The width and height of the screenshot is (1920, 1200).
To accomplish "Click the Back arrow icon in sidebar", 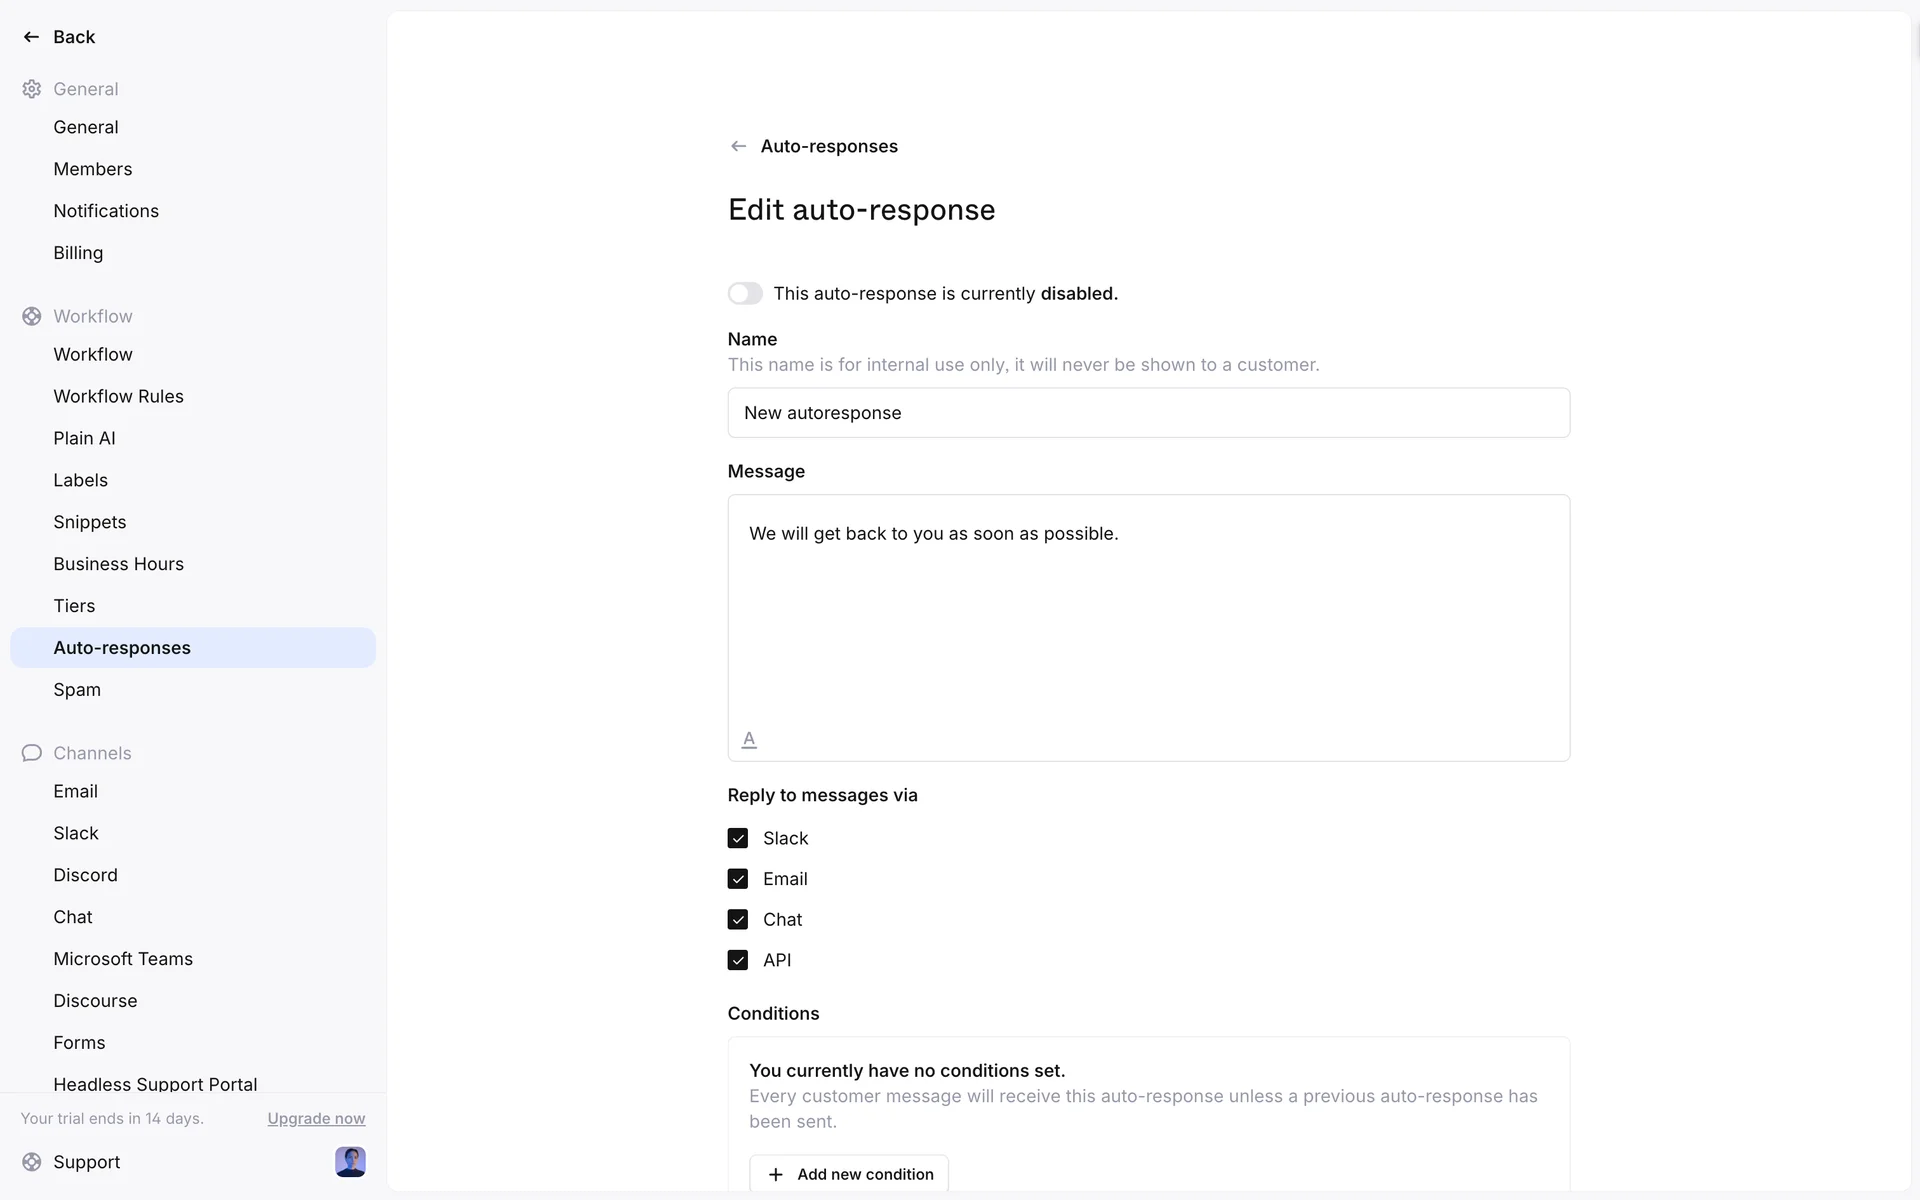I will pyautogui.click(x=31, y=37).
